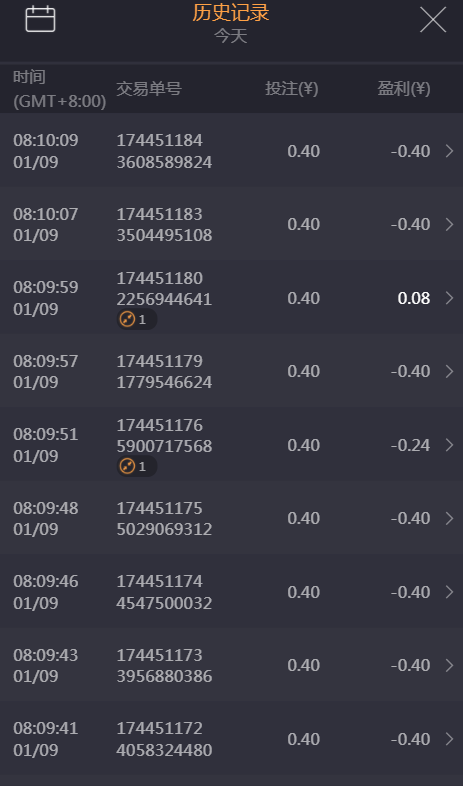Expand details arrow for the 08:09:48 record
The height and width of the screenshot is (786, 463).
pos(449,518)
